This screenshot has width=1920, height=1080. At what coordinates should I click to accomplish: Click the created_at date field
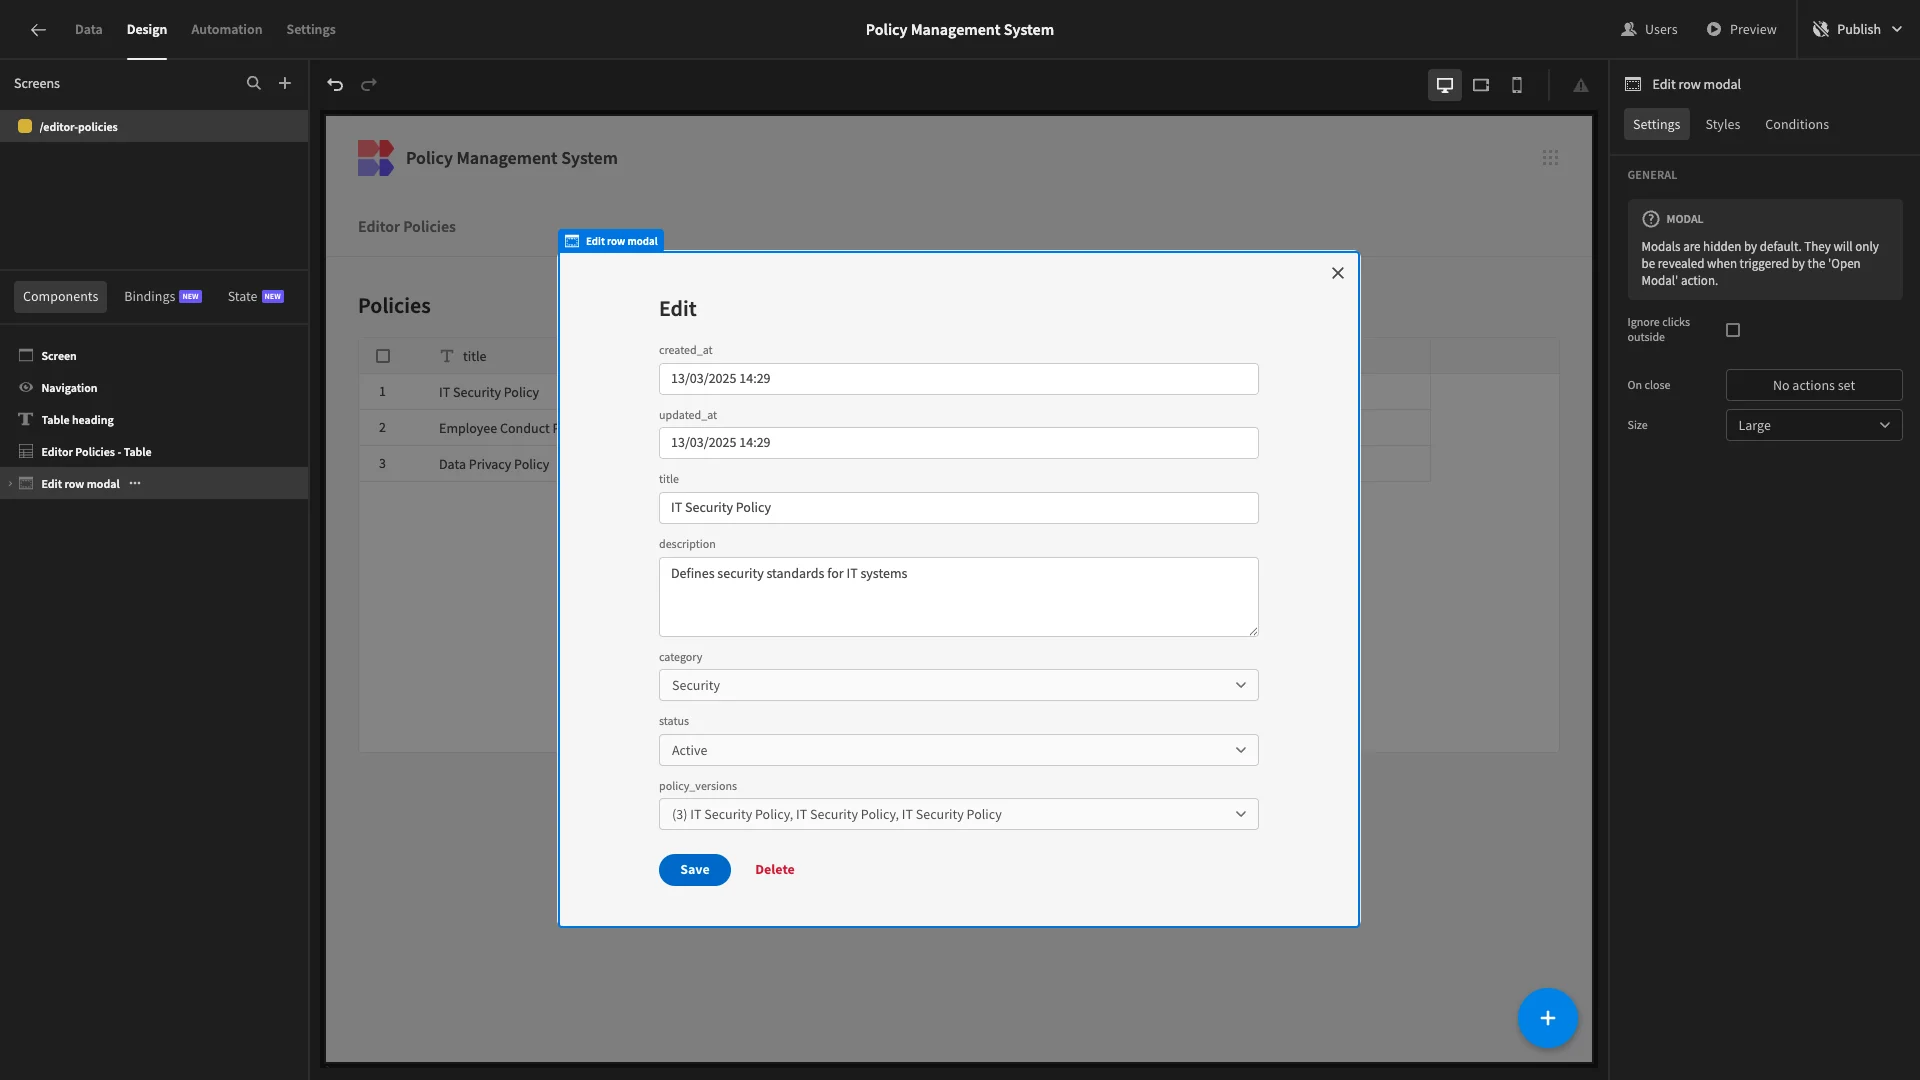click(x=958, y=379)
